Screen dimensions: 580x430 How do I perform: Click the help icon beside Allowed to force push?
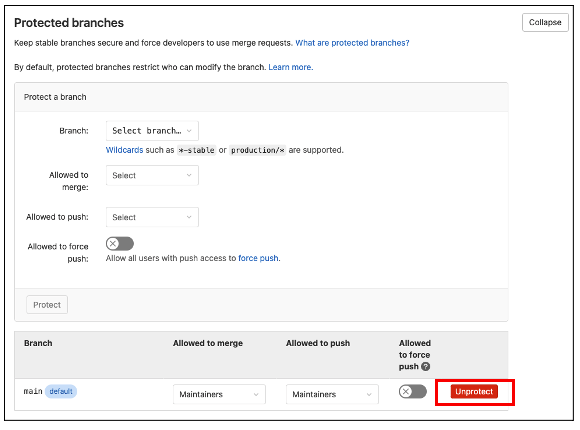[x=426, y=367]
